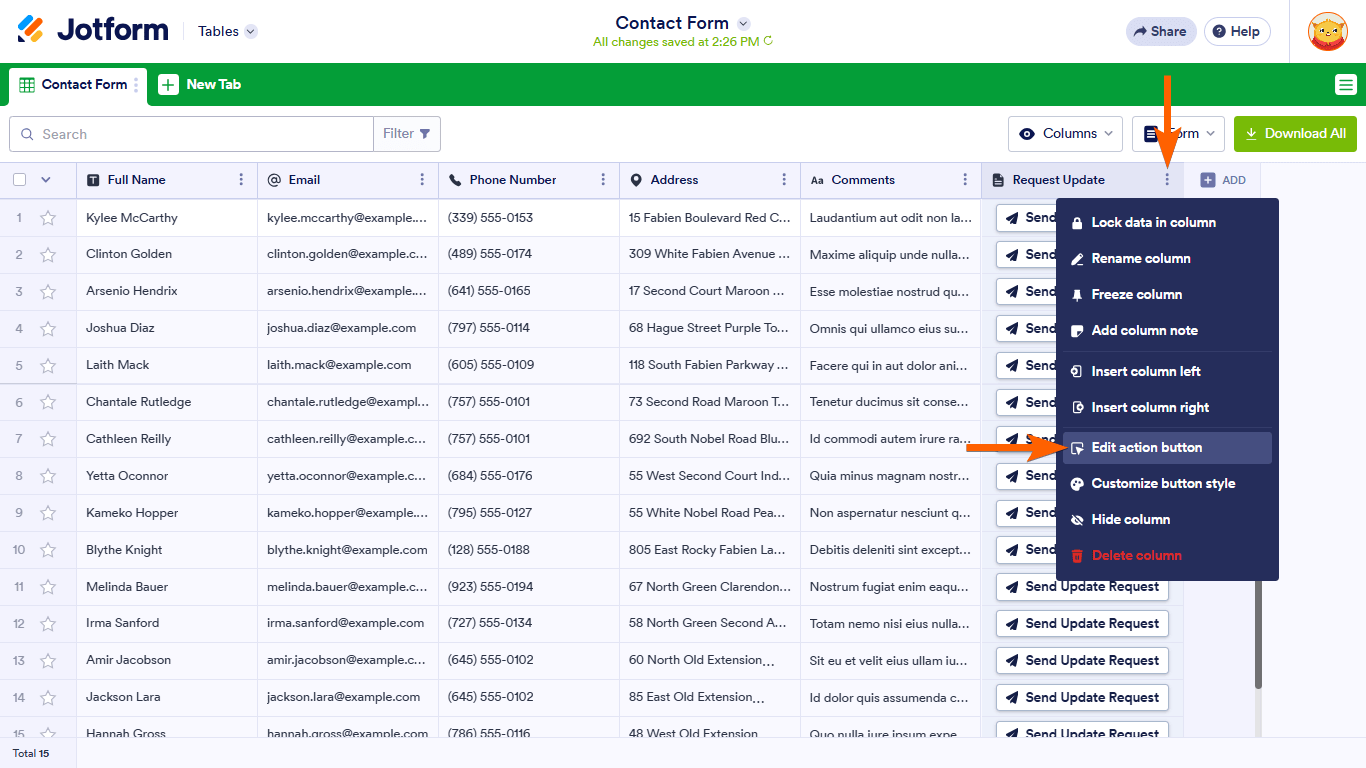
Task: Select Insert column left
Action: [x=1167, y=371]
